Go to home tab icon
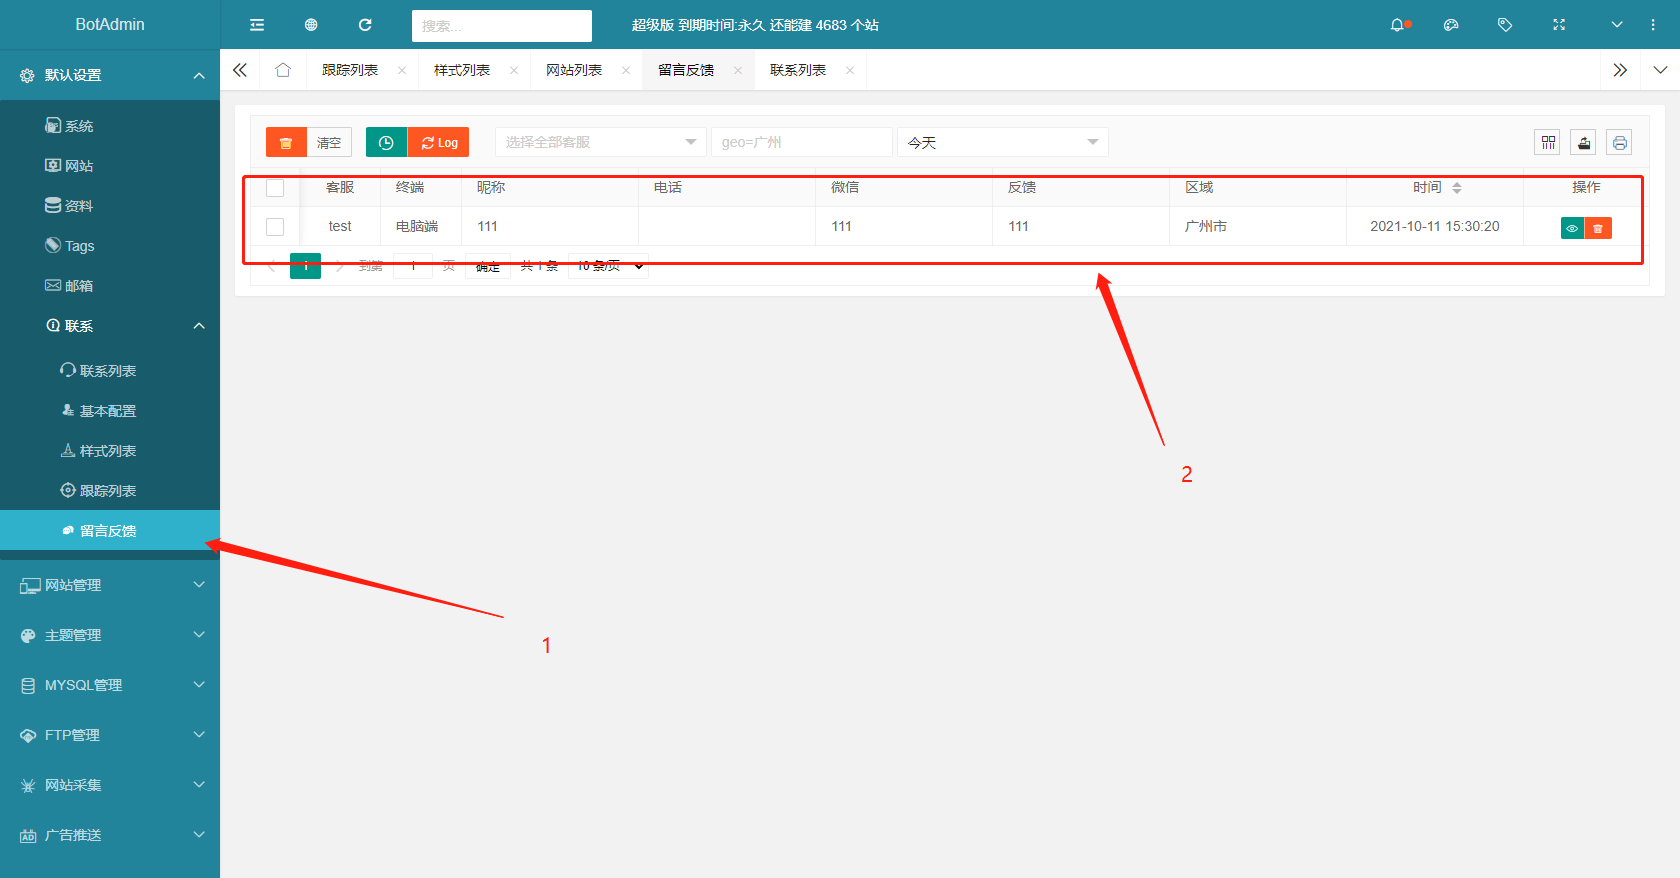Viewport: 1680px width, 878px height. click(283, 70)
